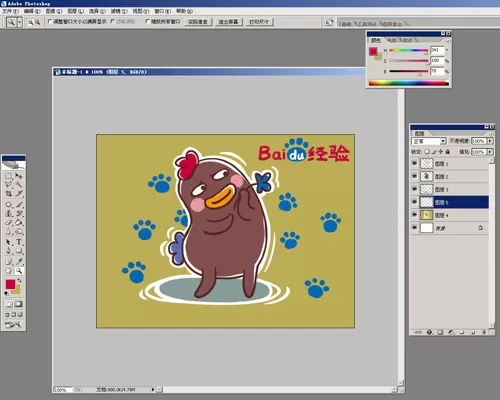Select the Eraser tool

pyautogui.click(x=9, y=222)
